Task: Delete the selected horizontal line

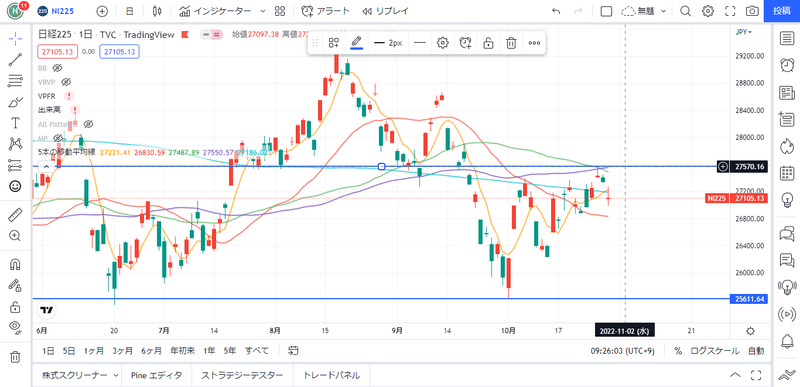Action: 511,43
